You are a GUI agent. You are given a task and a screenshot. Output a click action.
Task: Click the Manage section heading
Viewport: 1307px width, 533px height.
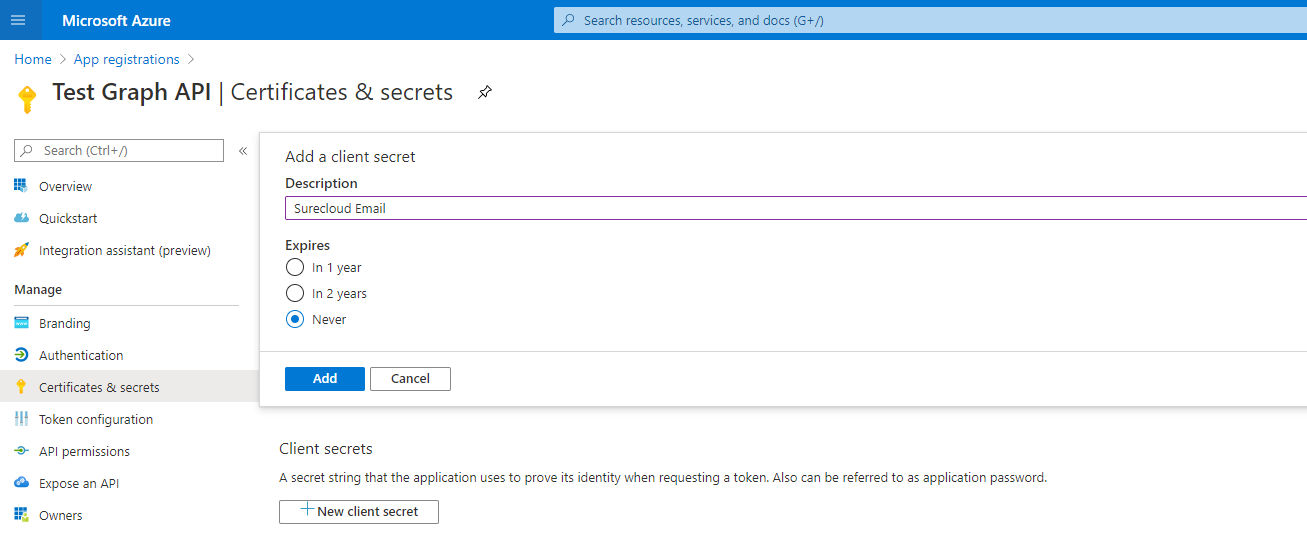[38, 290]
